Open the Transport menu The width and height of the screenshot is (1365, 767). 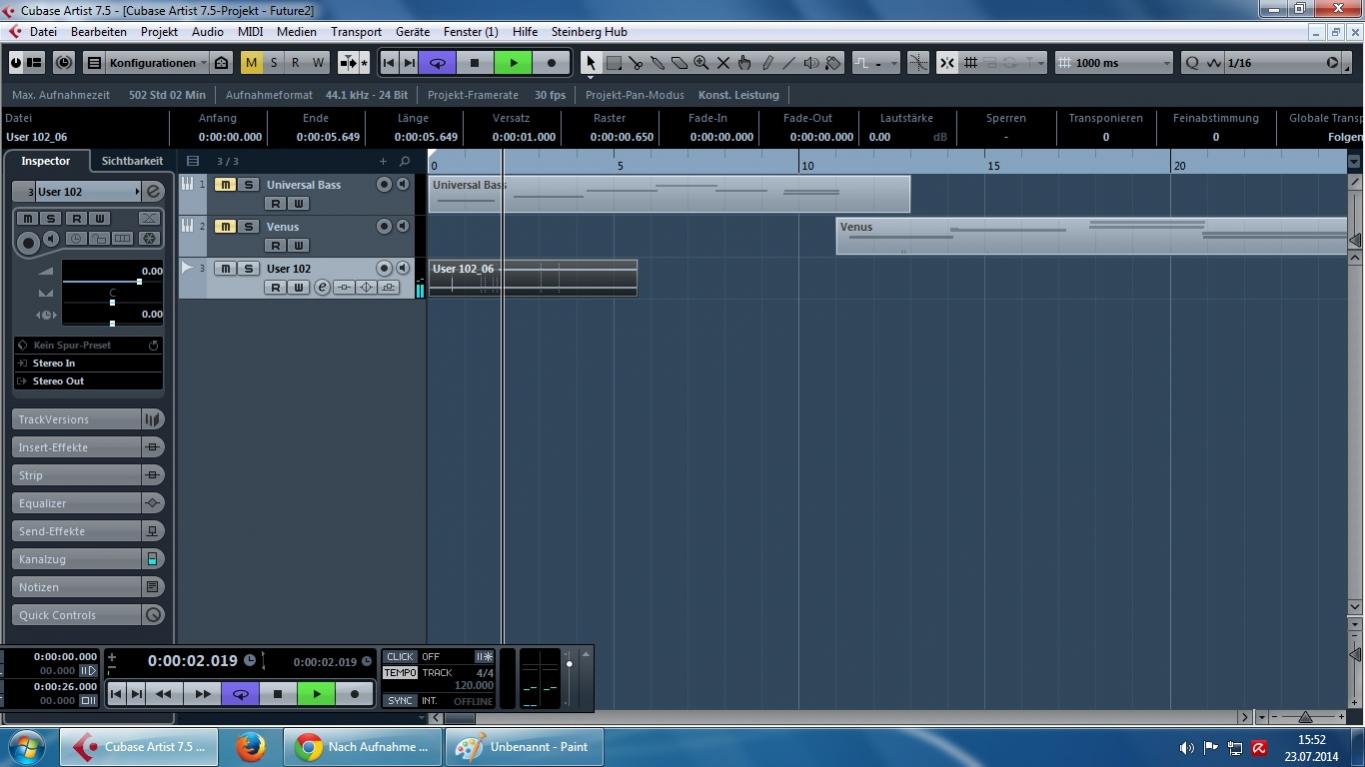[356, 32]
